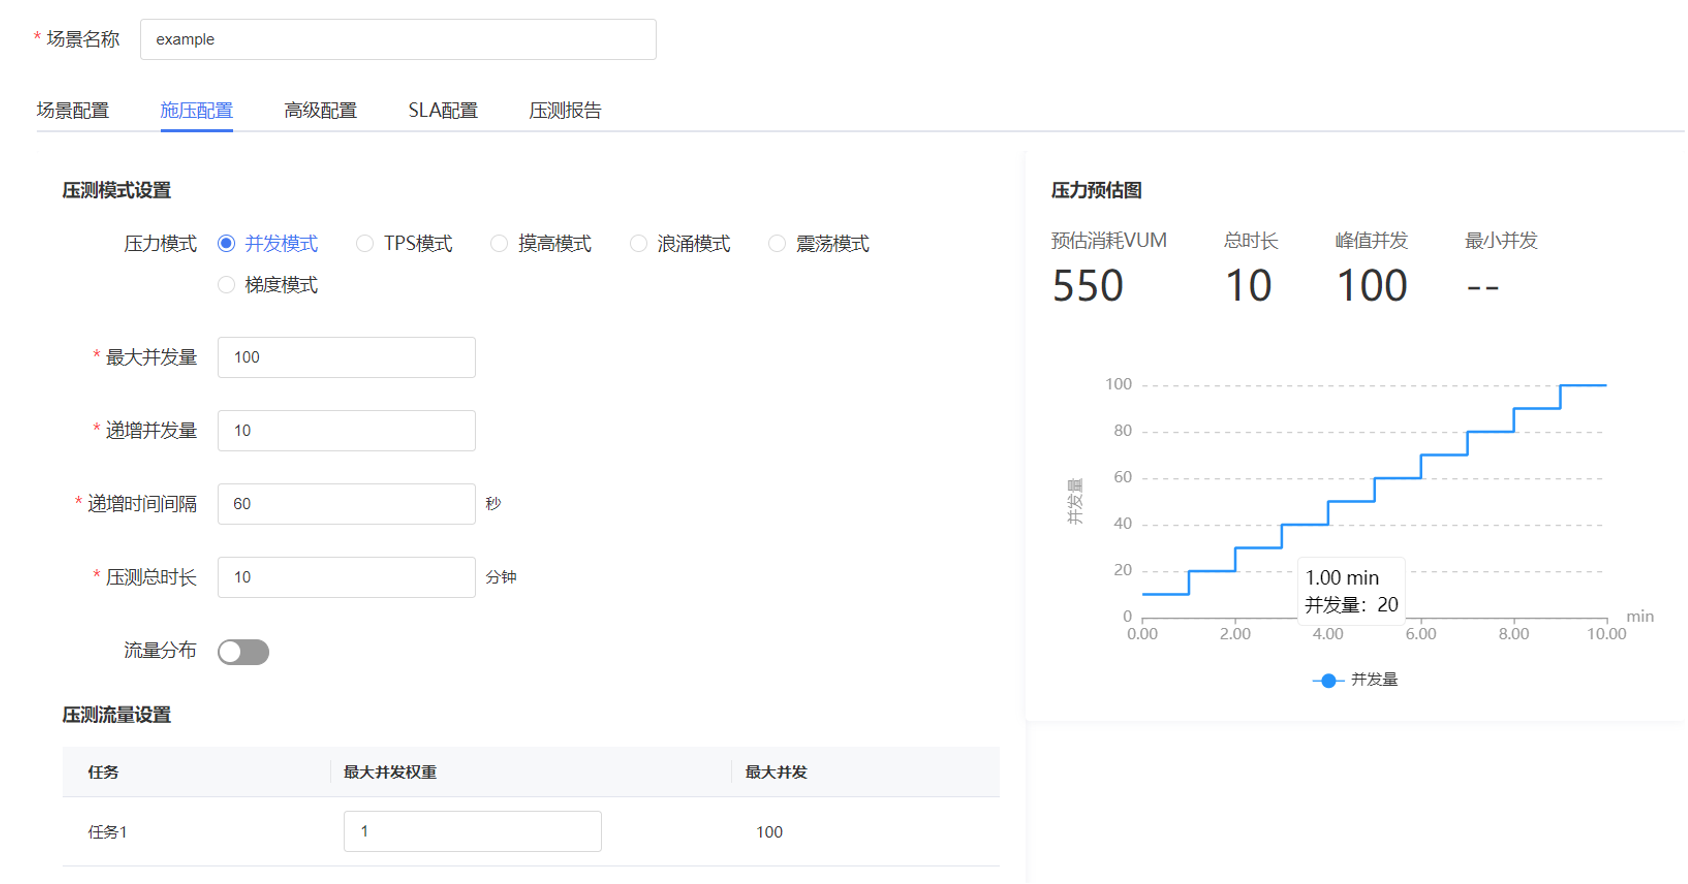Edit the 压测总时长 minutes field

(346, 578)
